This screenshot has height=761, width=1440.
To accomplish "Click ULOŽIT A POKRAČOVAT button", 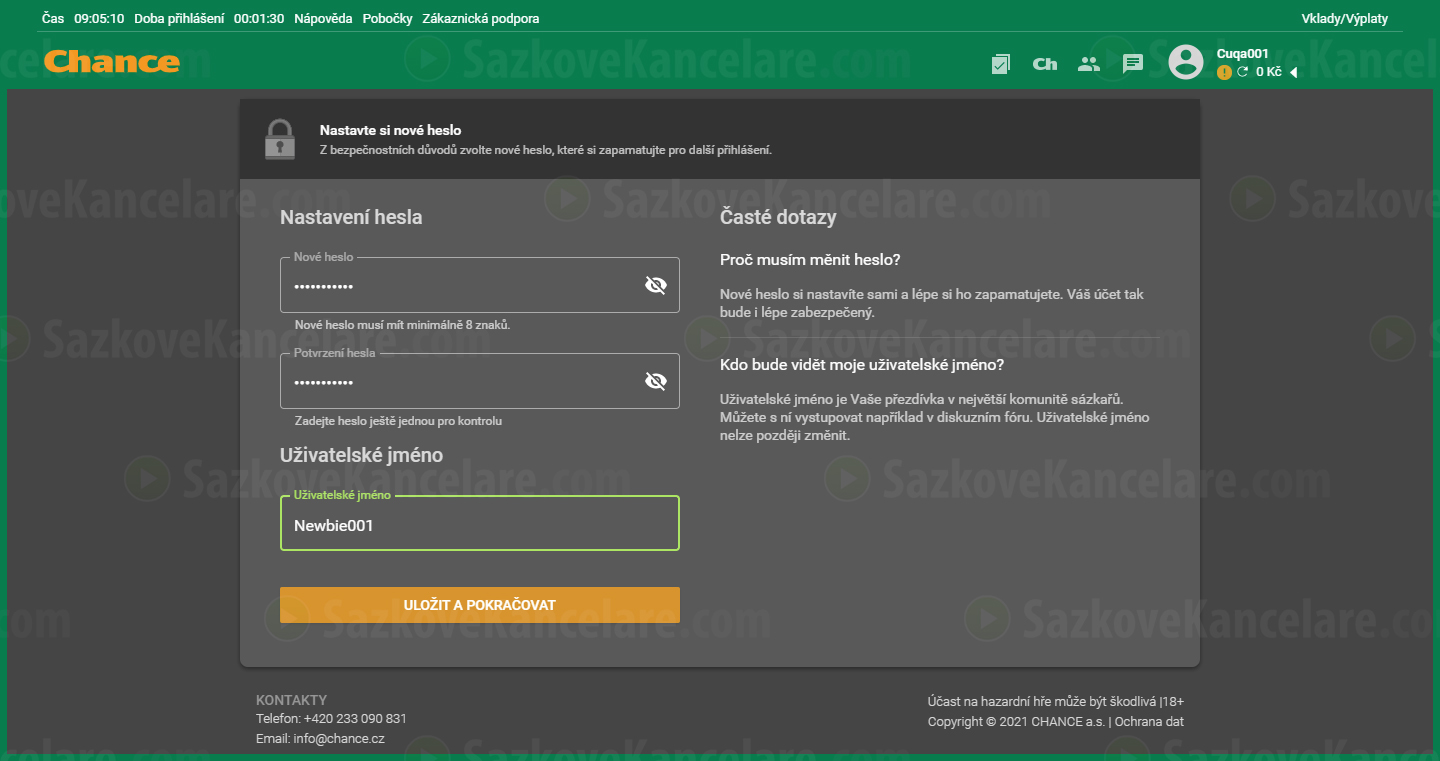I will pos(480,605).
